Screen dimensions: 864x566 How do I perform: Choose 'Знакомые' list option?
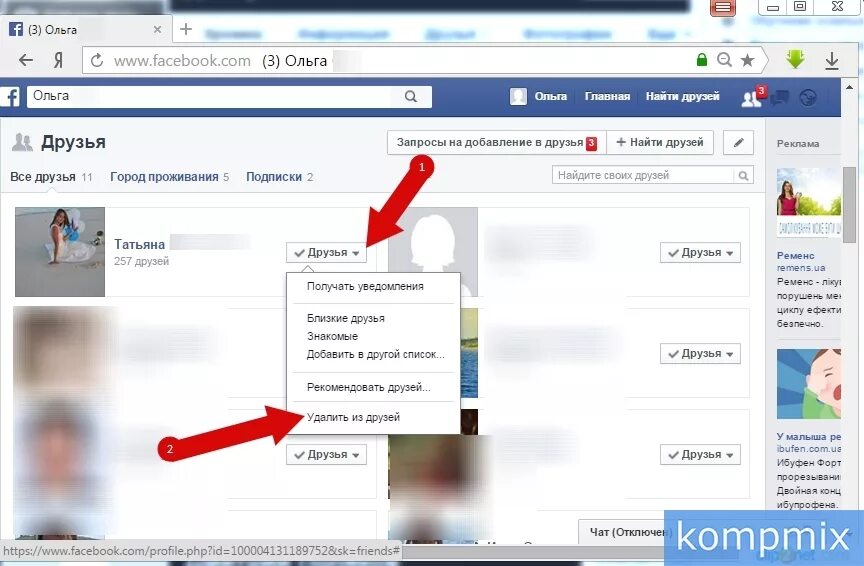coord(332,336)
